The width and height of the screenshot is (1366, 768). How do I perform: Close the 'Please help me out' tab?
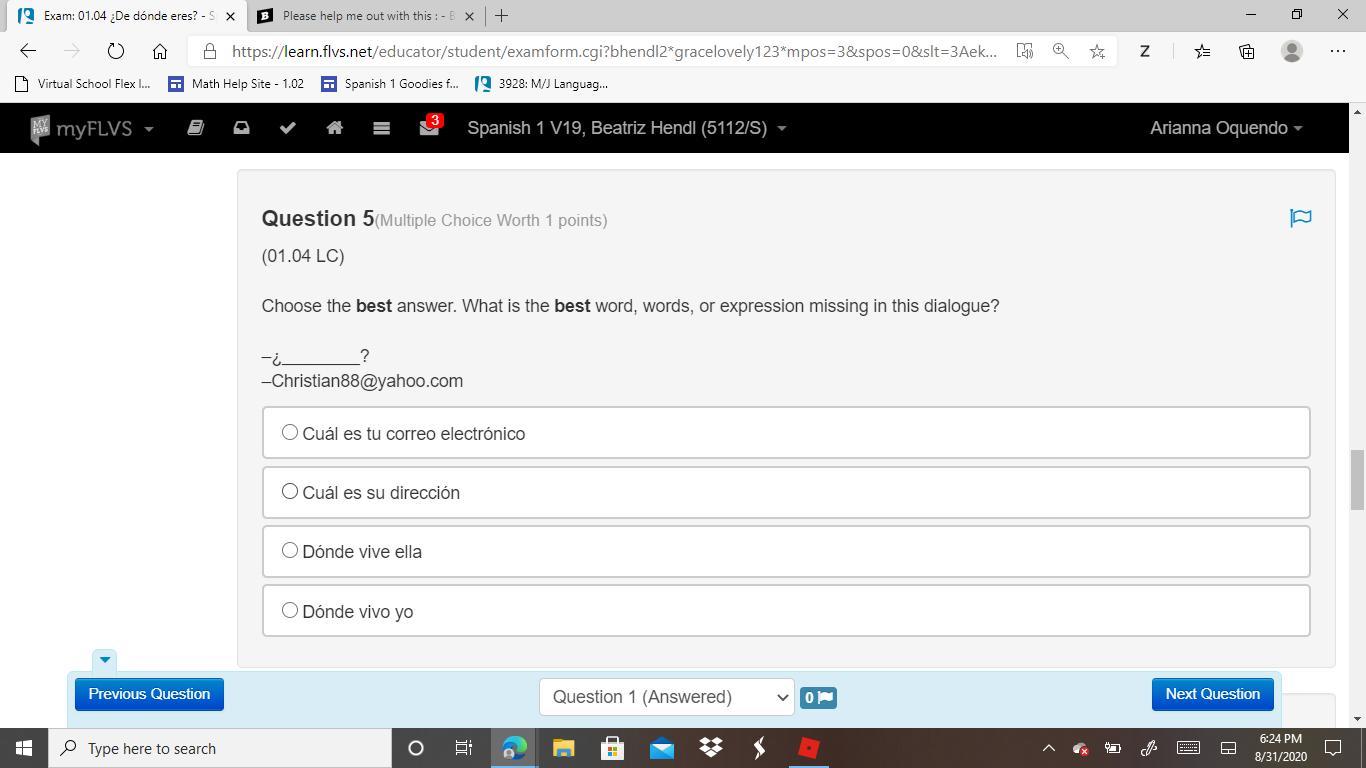pos(469,16)
